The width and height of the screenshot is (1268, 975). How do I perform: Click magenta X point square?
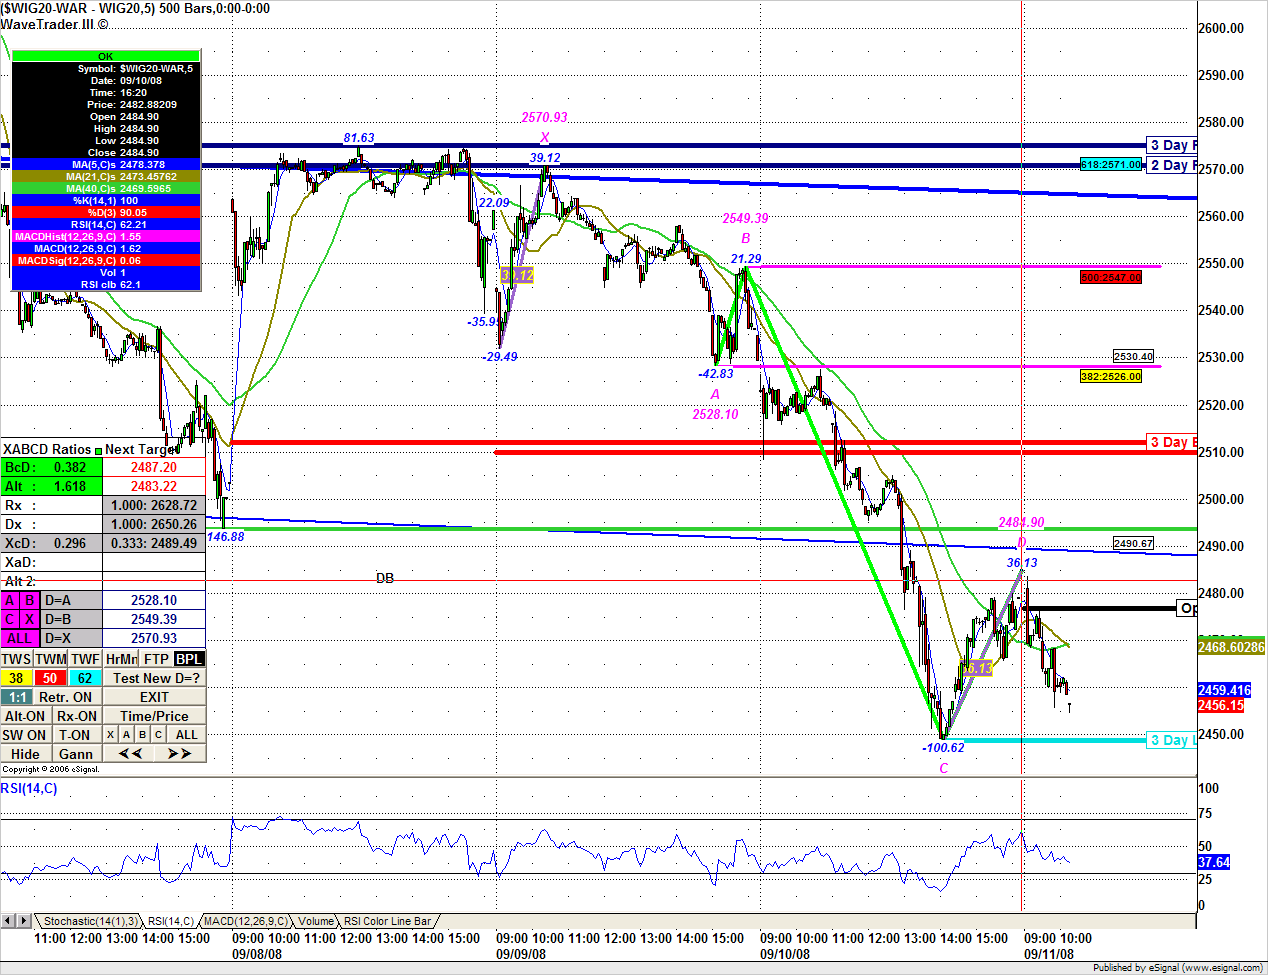tap(30, 620)
